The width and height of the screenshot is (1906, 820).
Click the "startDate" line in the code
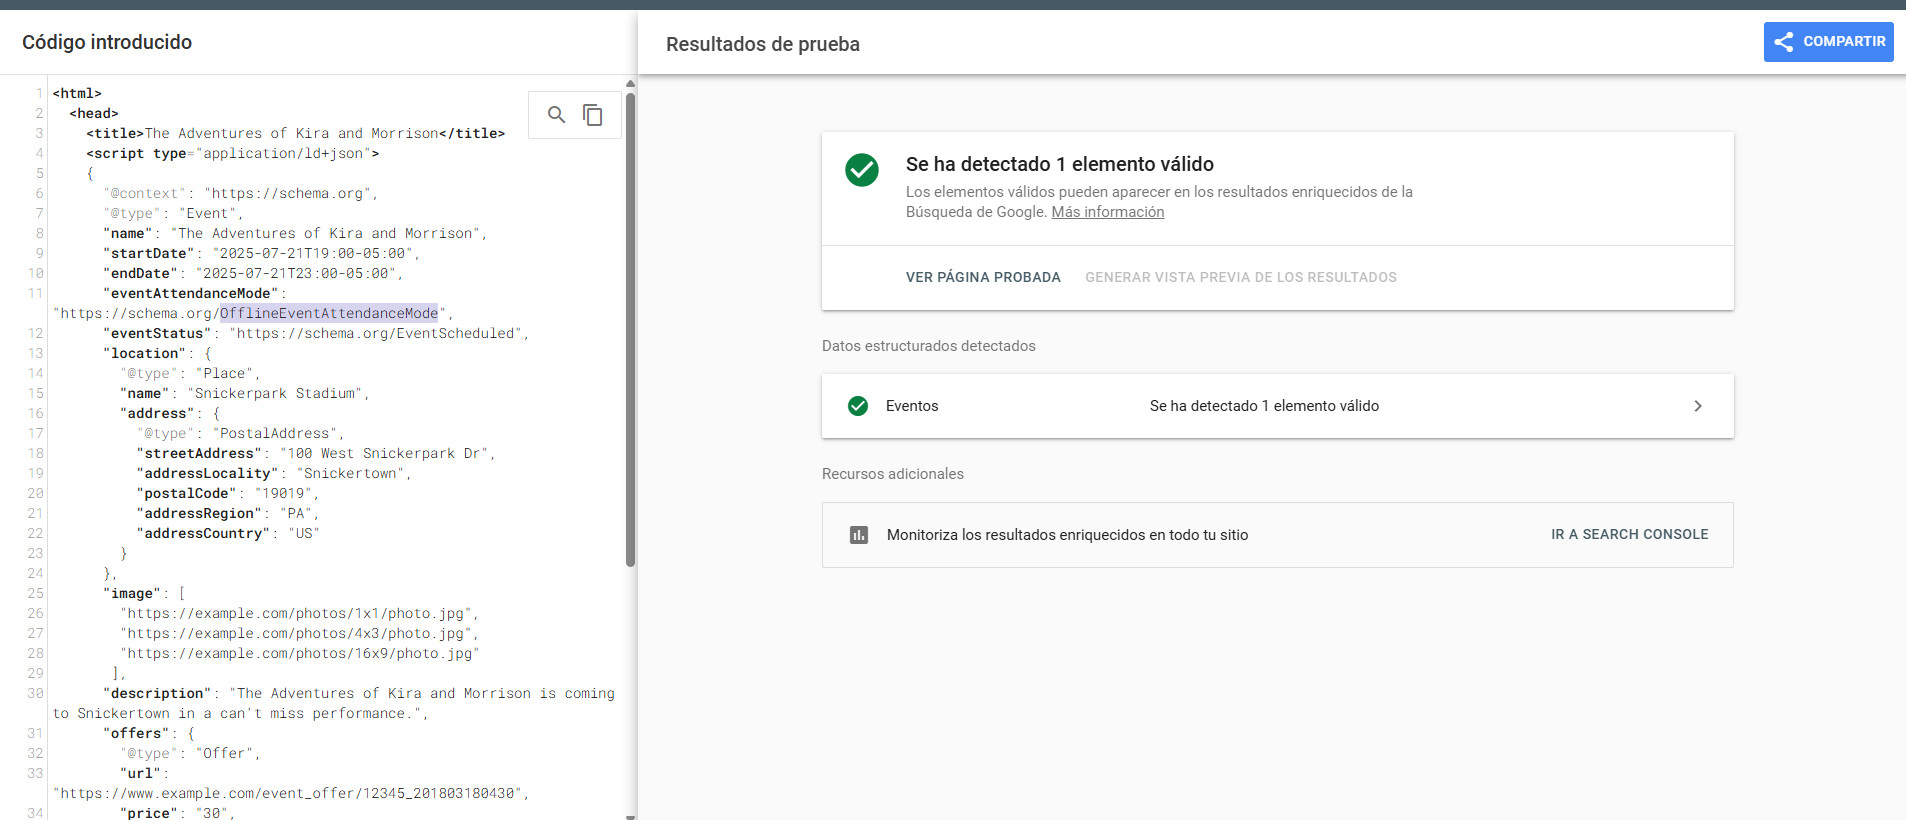[260, 253]
